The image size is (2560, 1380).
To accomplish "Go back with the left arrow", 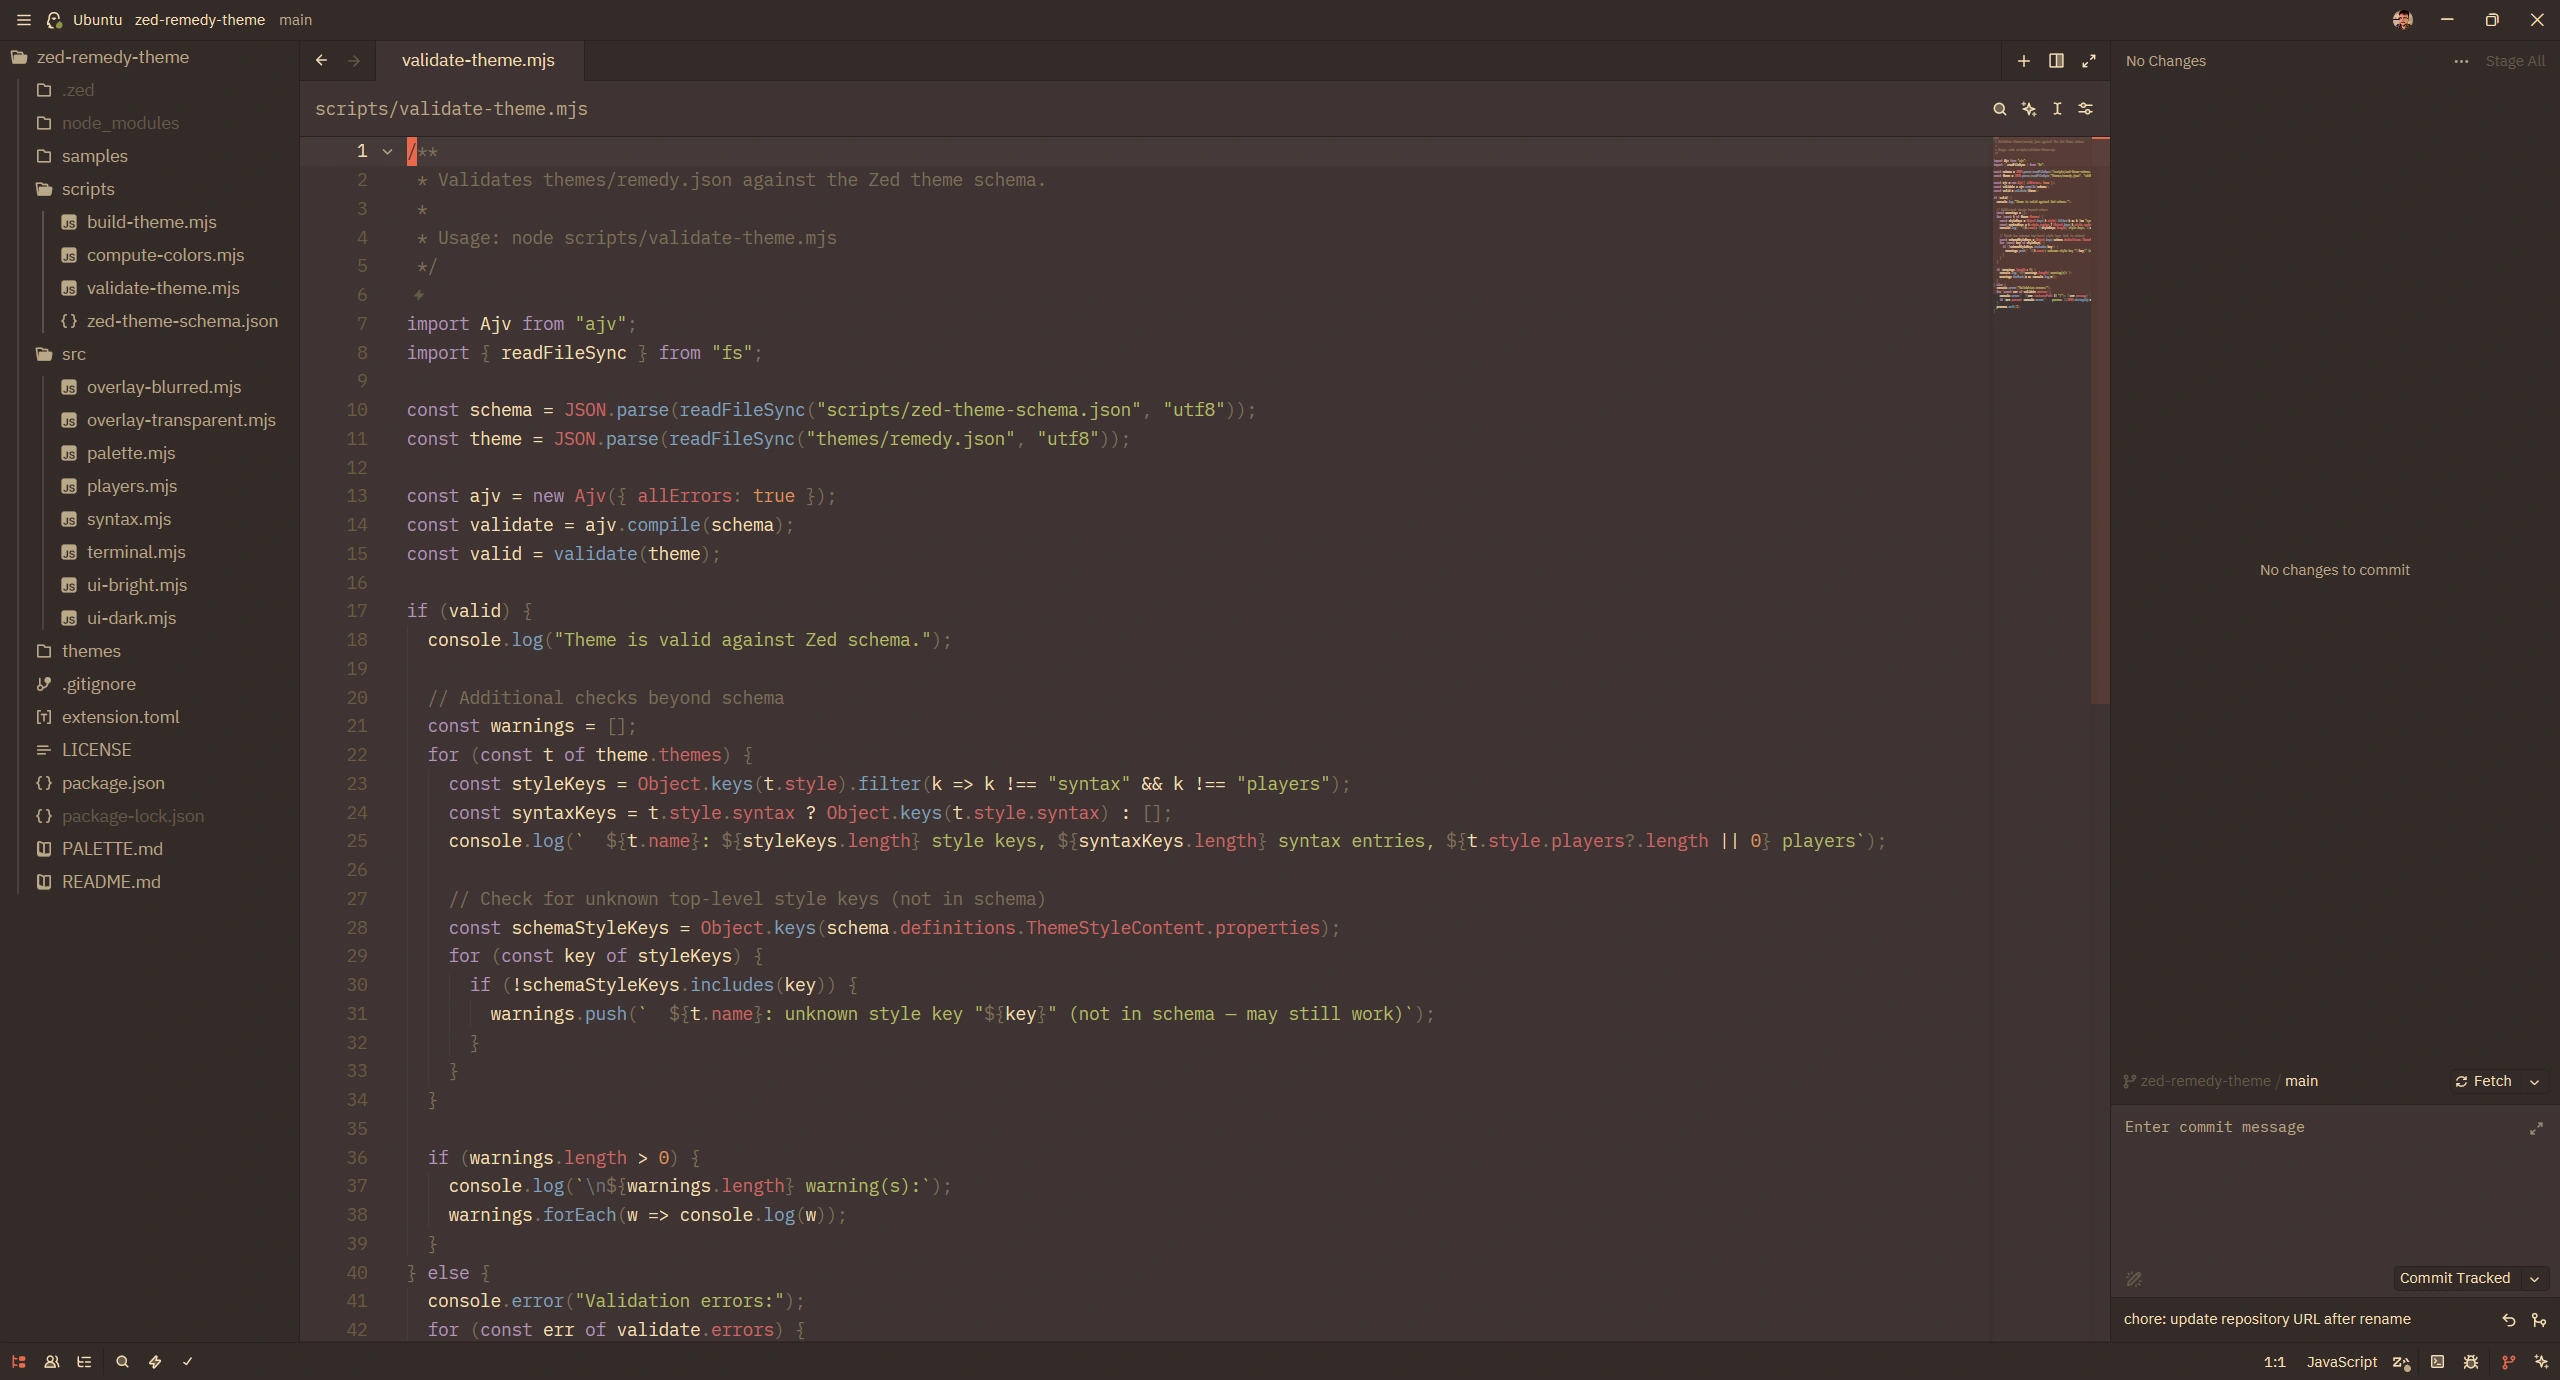I will (321, 60).
